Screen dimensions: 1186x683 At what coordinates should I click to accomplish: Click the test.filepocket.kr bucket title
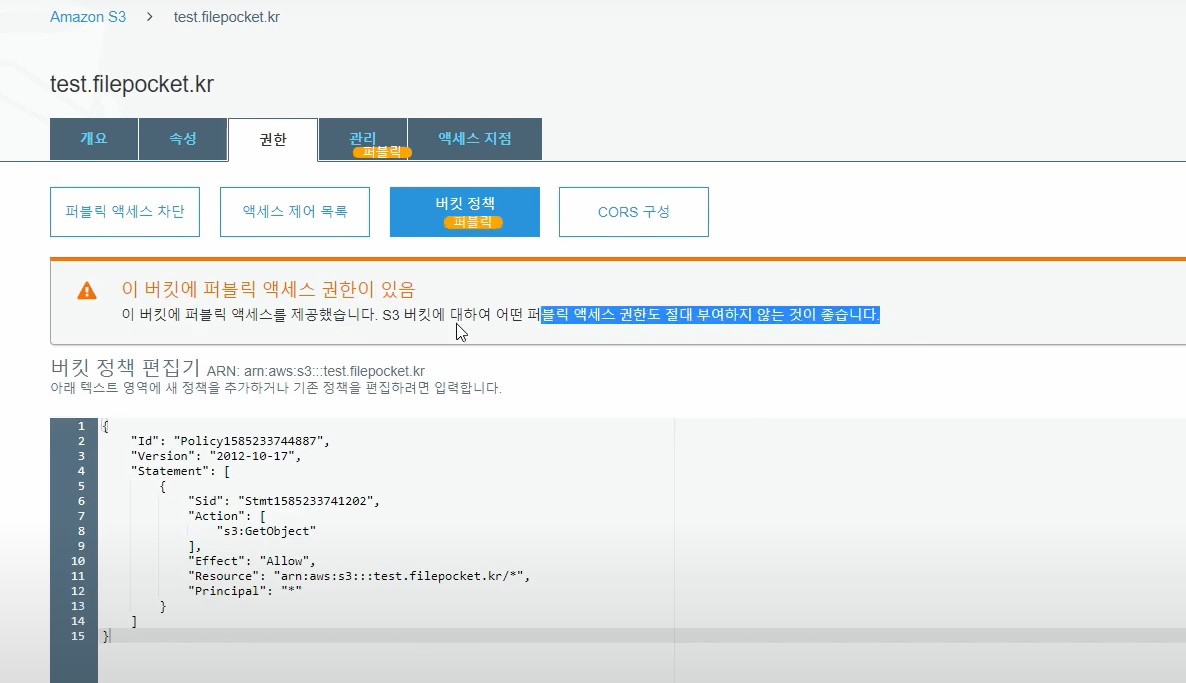pyautogui.click(x=132, y=83)
